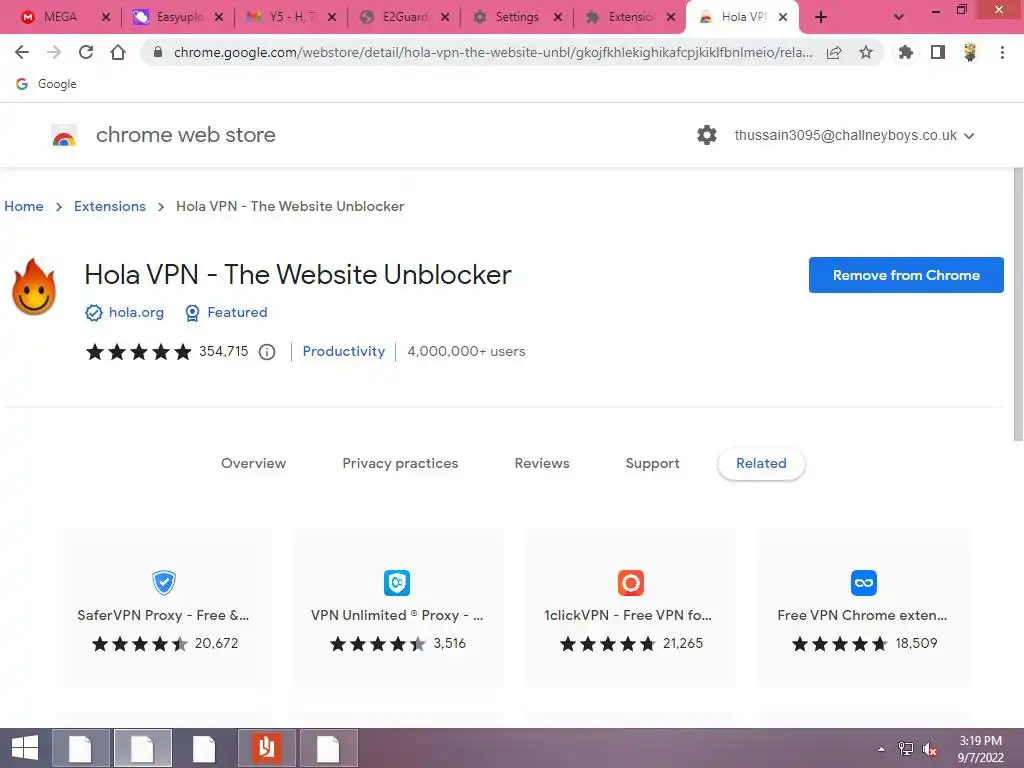Expand the thussain3095 account dropdown

coord(969,136)
